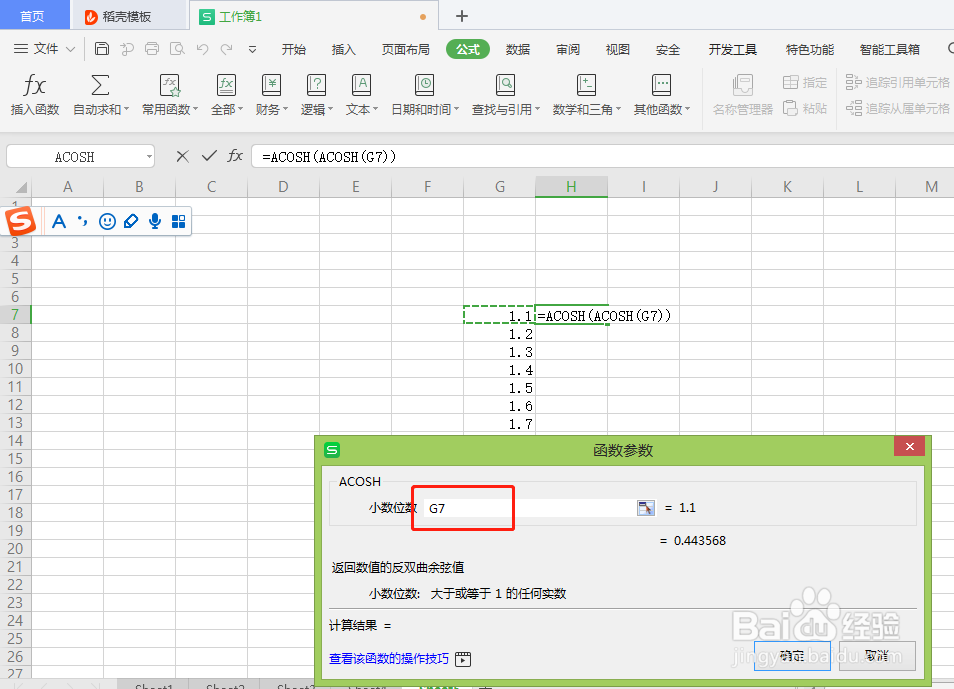Screen dimensions: 954x689
Task: Switch to the Review (审阅) ribbon tab
Action: pos(568,49)
